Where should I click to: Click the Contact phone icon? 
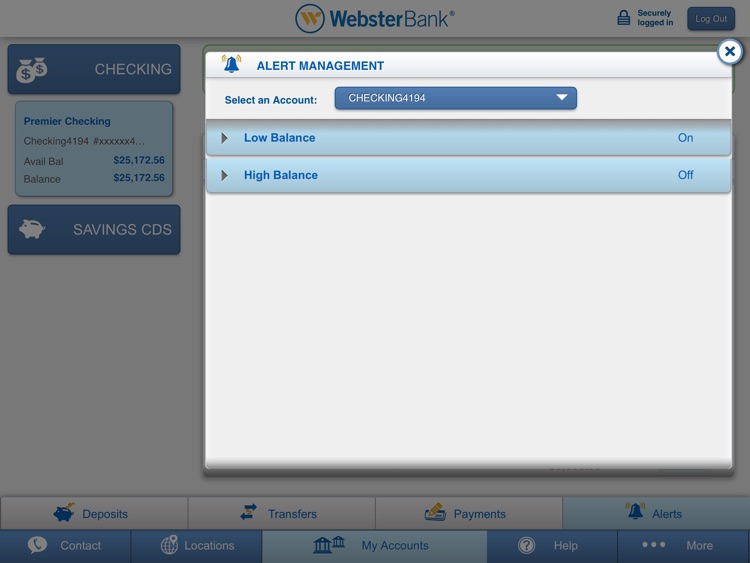click(37, 545)
